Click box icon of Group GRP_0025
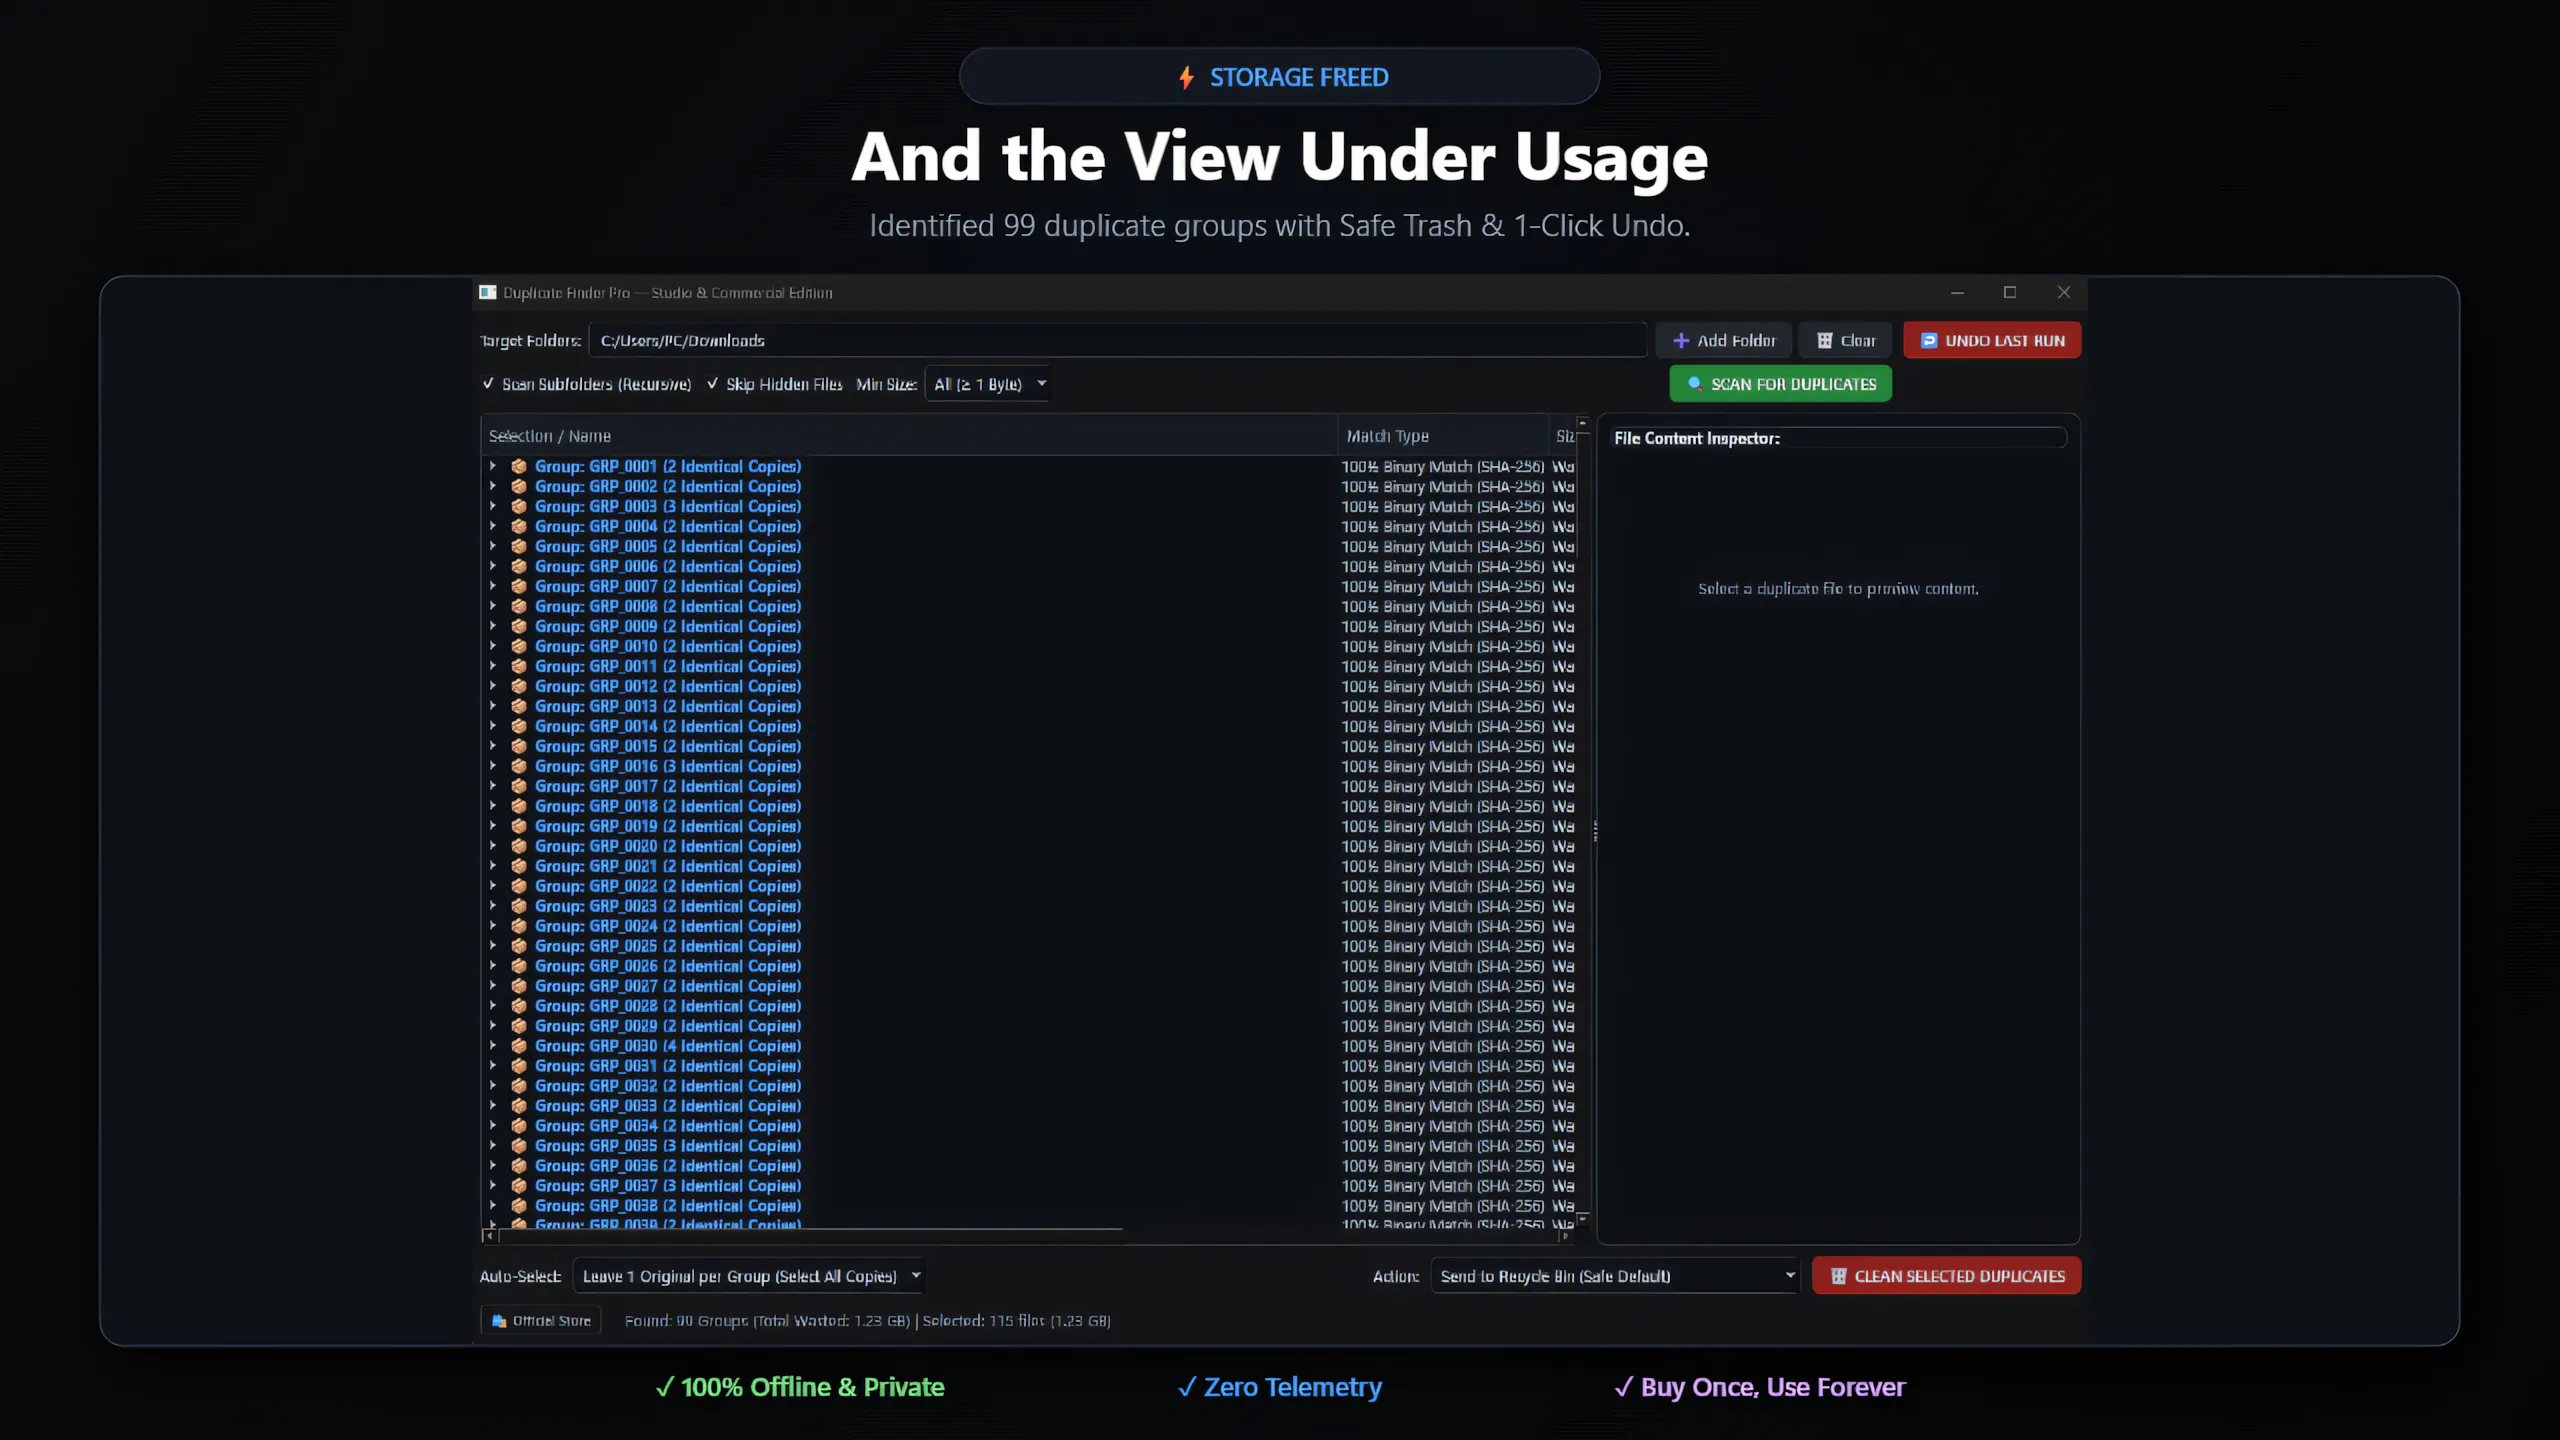The image size is (2560, 1440). 519,946
